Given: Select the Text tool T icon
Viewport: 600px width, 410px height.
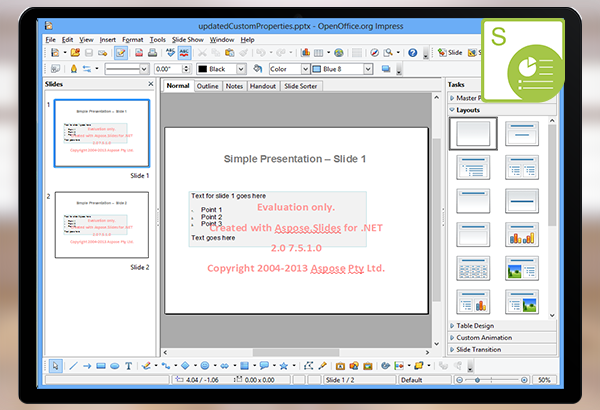Looking at the screenshot, I should click(128, 366).
